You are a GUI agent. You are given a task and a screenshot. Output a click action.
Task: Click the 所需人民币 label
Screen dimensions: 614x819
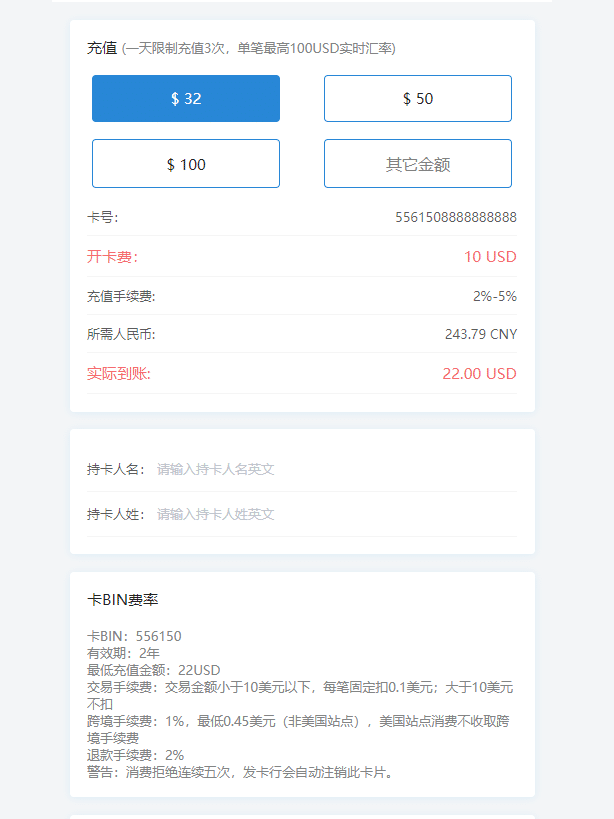coord(121,334)
